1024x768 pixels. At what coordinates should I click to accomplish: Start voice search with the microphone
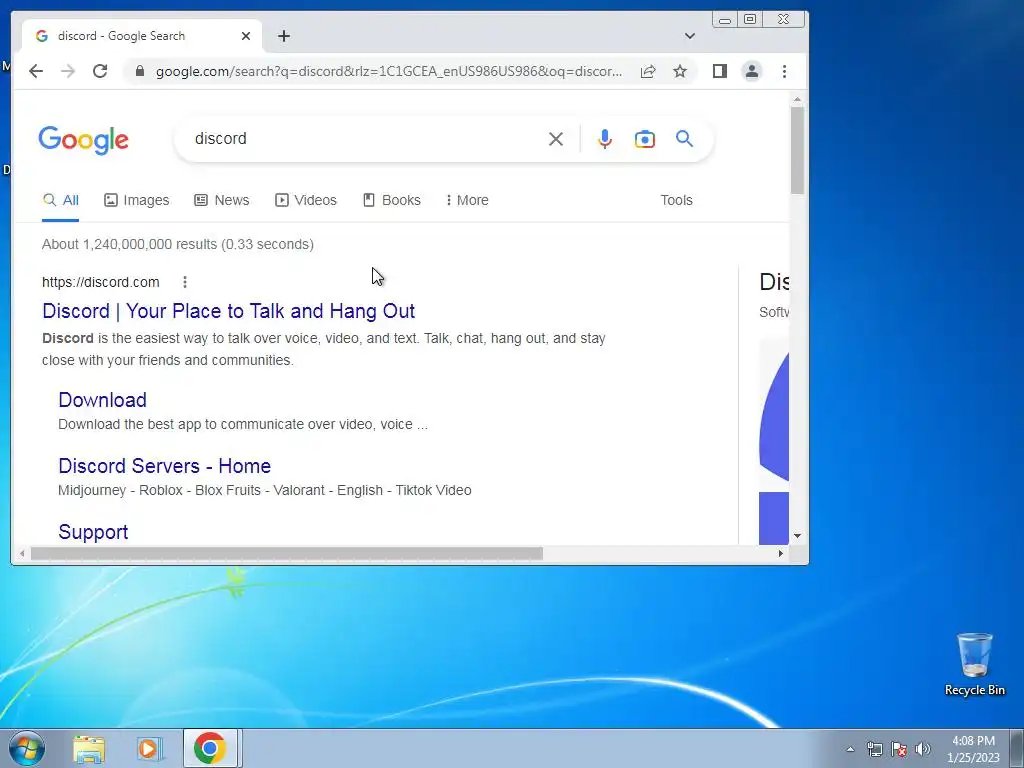(605, 138)
